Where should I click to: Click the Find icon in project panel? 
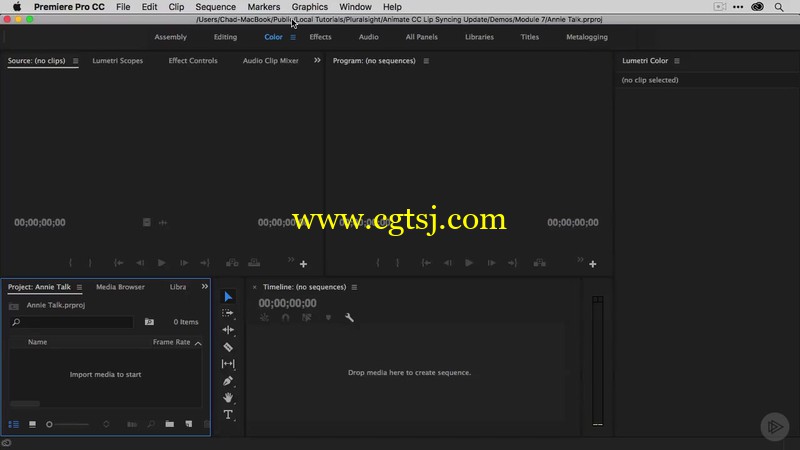[x=151, y=424]
